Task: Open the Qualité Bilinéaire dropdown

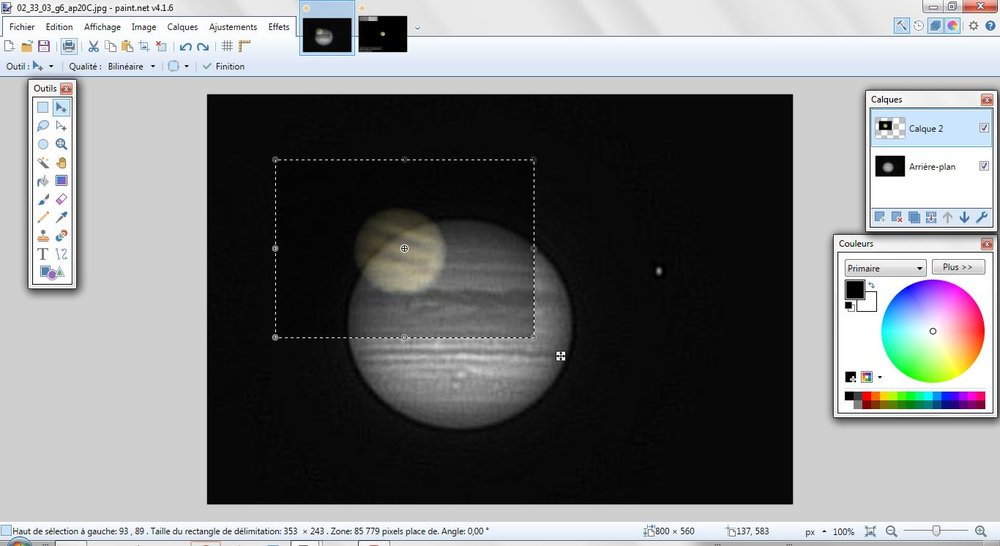Action: pos(131,66)
